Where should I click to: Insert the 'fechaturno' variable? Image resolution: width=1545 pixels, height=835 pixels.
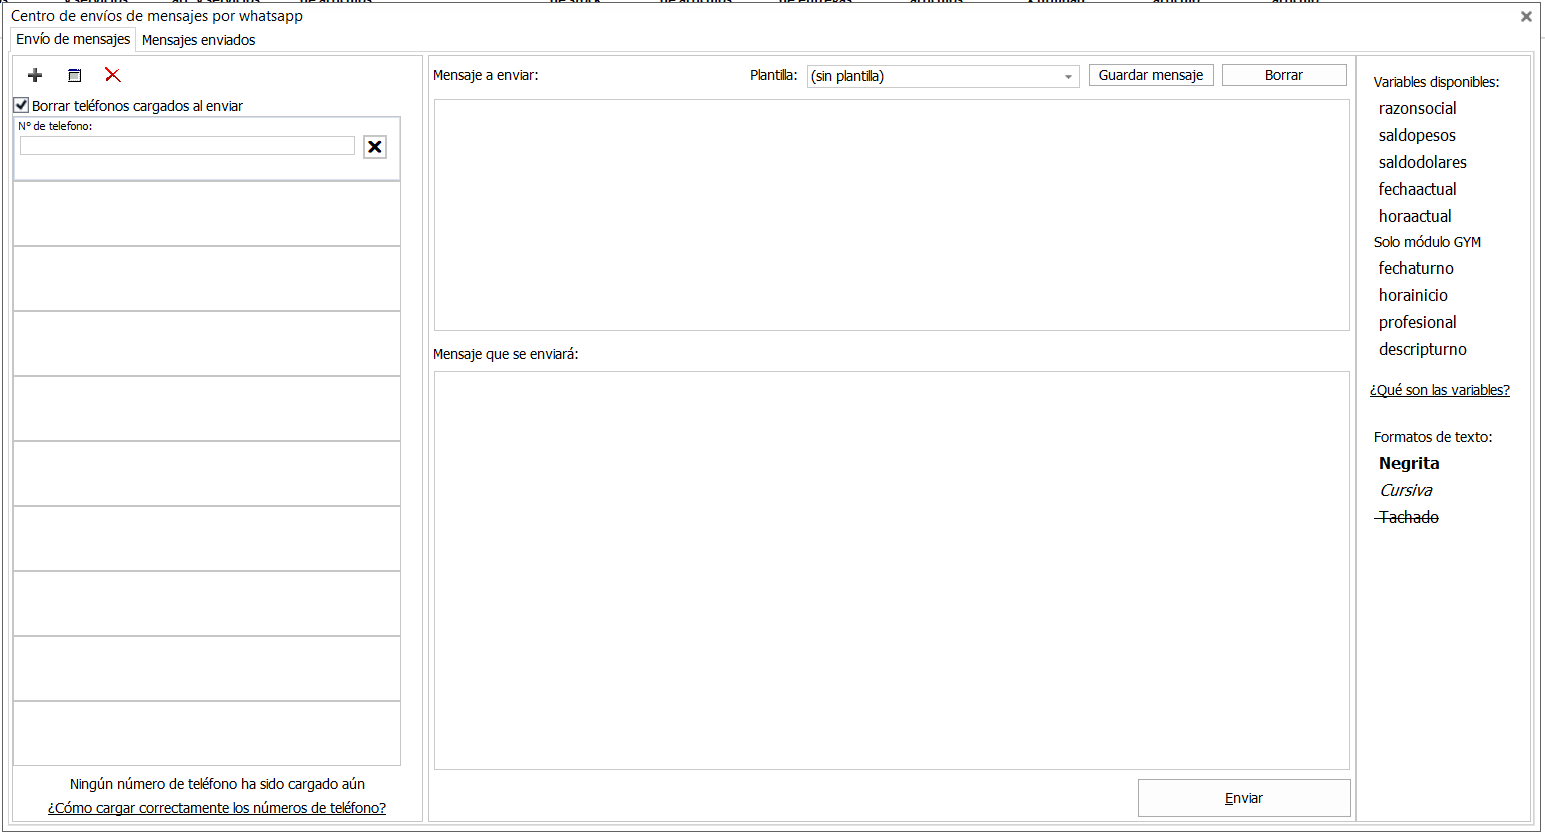pos(1416,268)
